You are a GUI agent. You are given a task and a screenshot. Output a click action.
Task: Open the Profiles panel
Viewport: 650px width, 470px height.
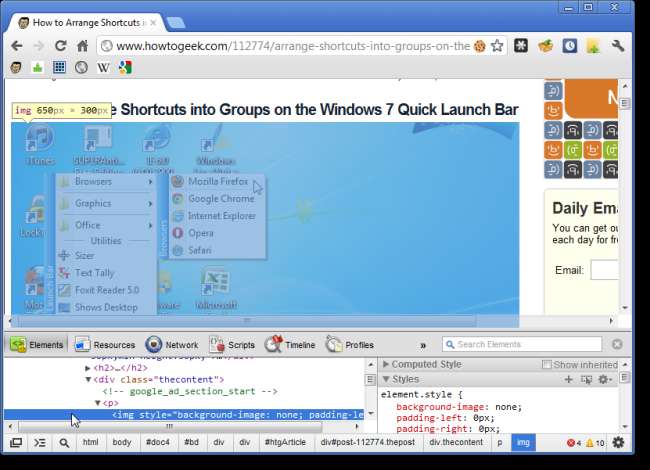coord(350,345)
